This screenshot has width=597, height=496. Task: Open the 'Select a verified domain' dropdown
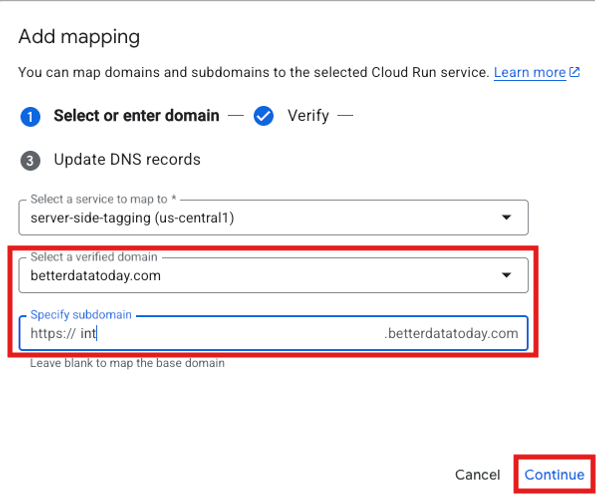[273, 275]
